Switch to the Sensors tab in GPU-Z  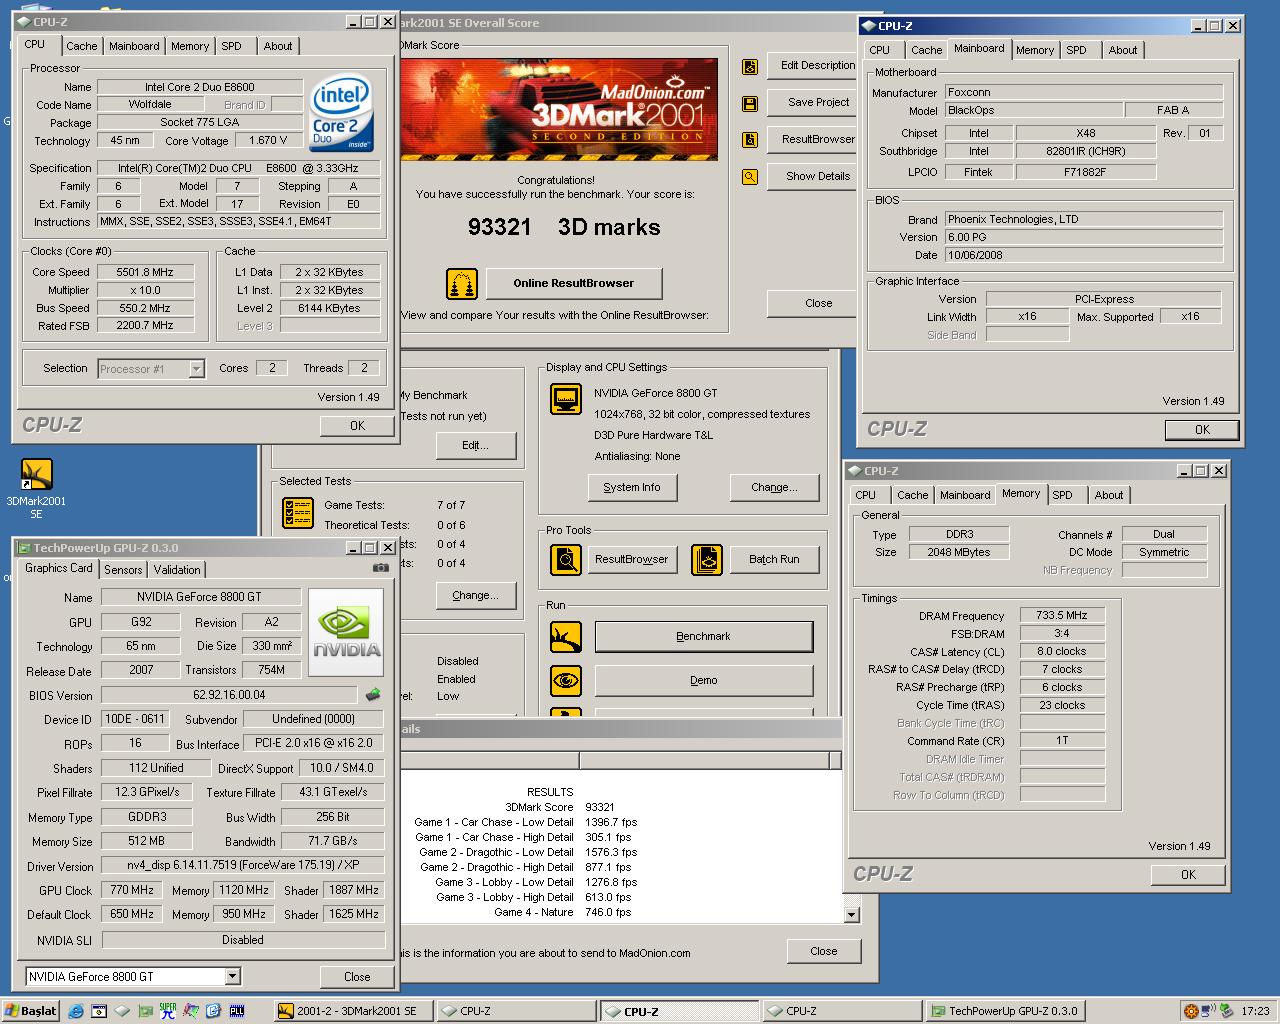(x=123, y=570)
